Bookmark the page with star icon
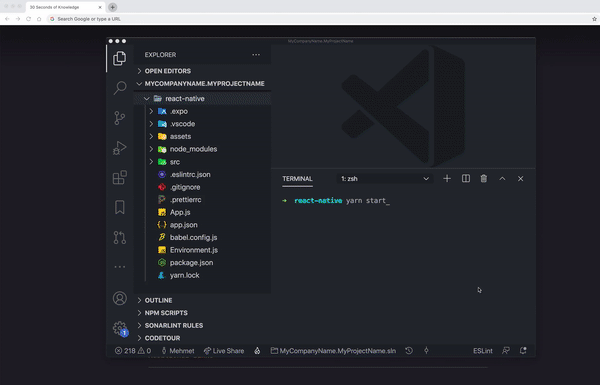600x385 pixels. pyautogui.click(x=594, y=19)
